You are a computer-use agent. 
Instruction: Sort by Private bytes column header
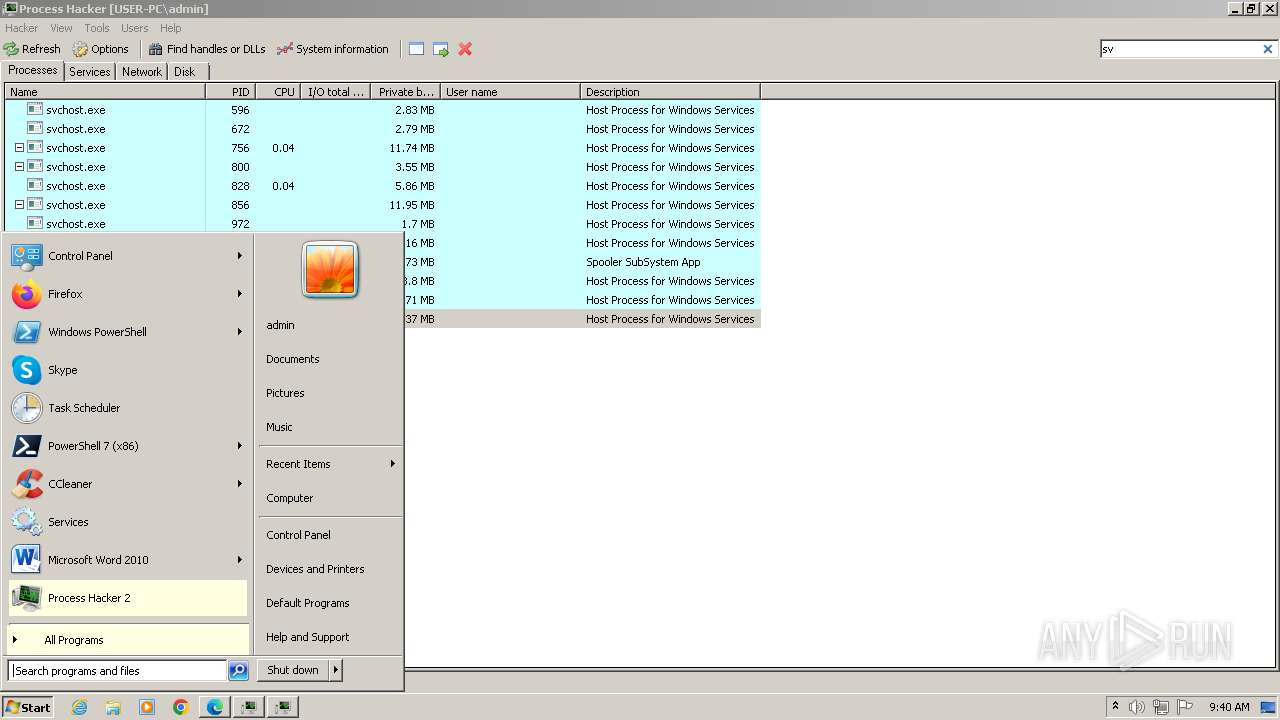pos(405,92)
